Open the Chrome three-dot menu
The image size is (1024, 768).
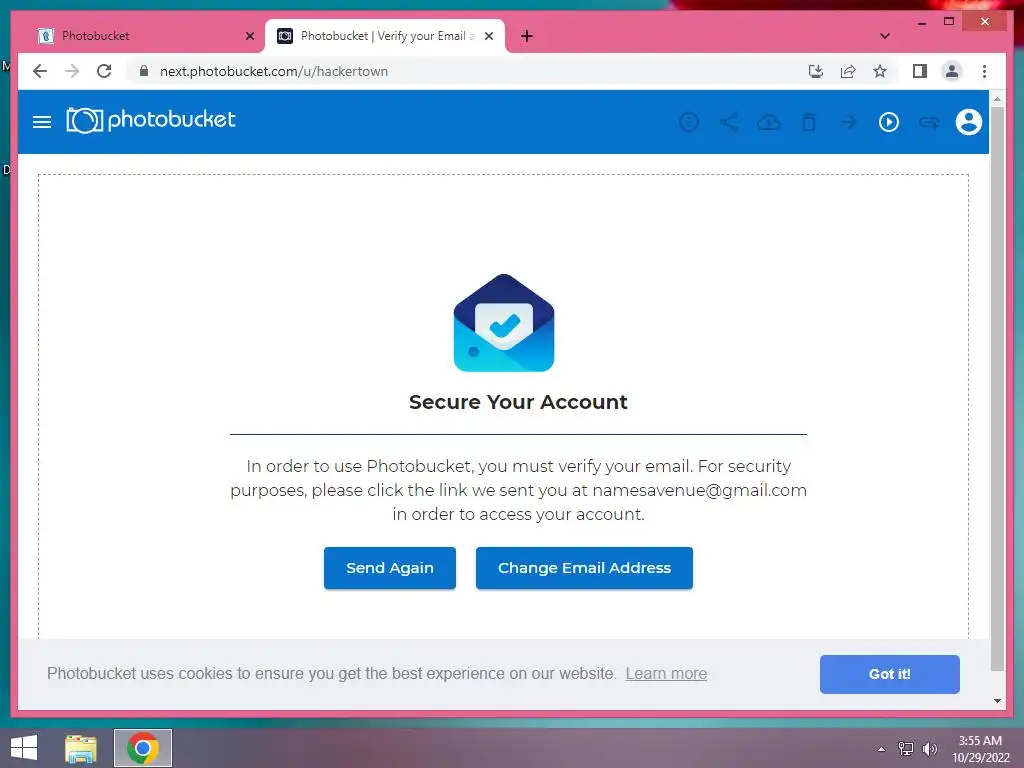(984, 71)
